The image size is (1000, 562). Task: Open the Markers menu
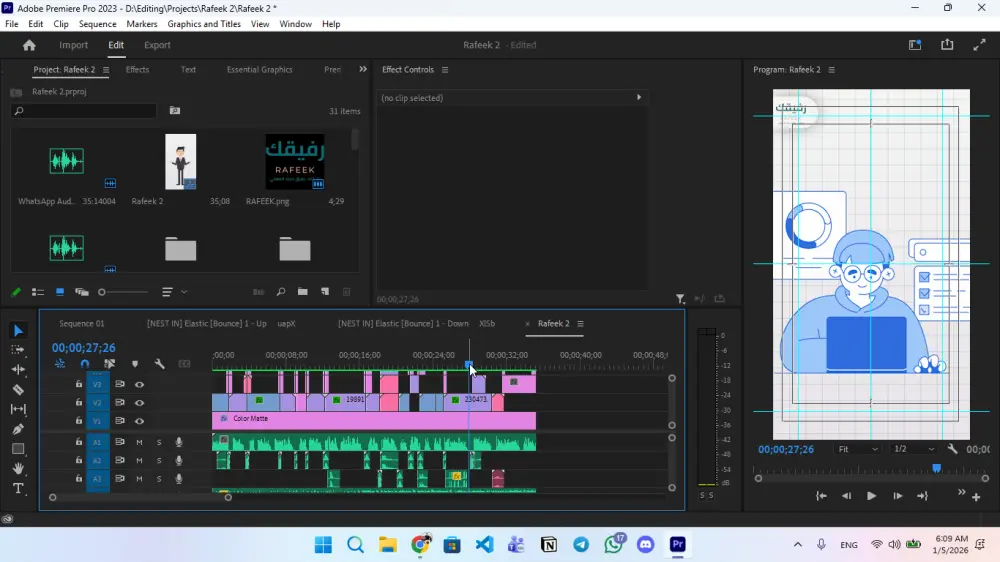(142, 24)
